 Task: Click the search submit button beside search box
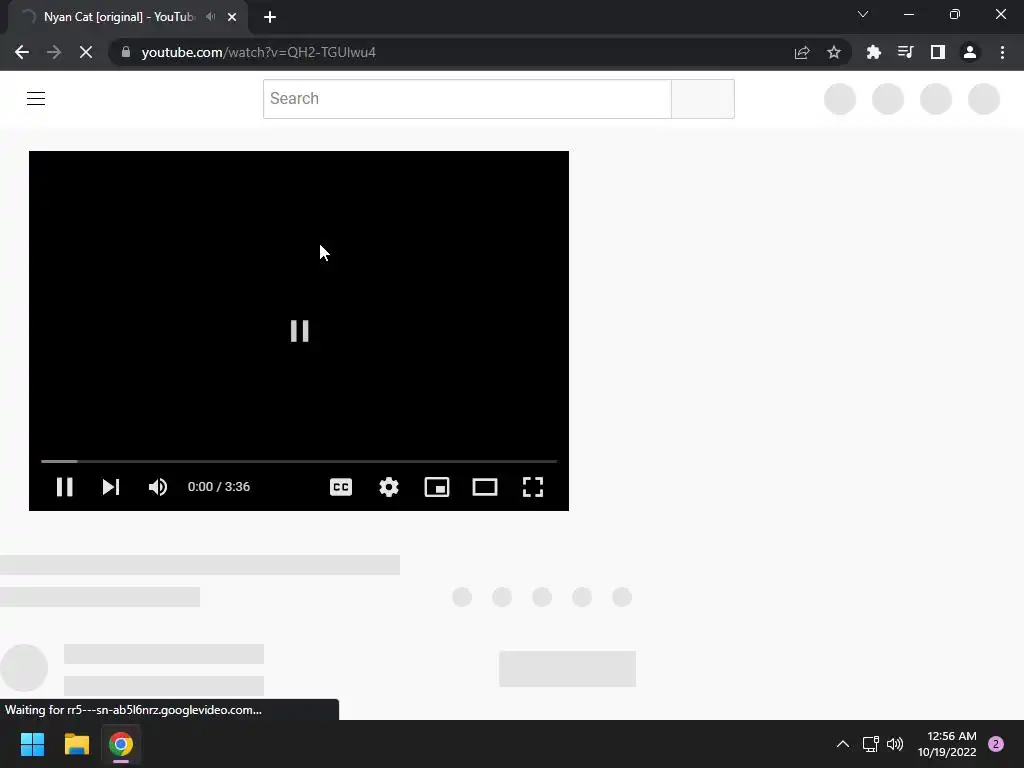point(703,99)
